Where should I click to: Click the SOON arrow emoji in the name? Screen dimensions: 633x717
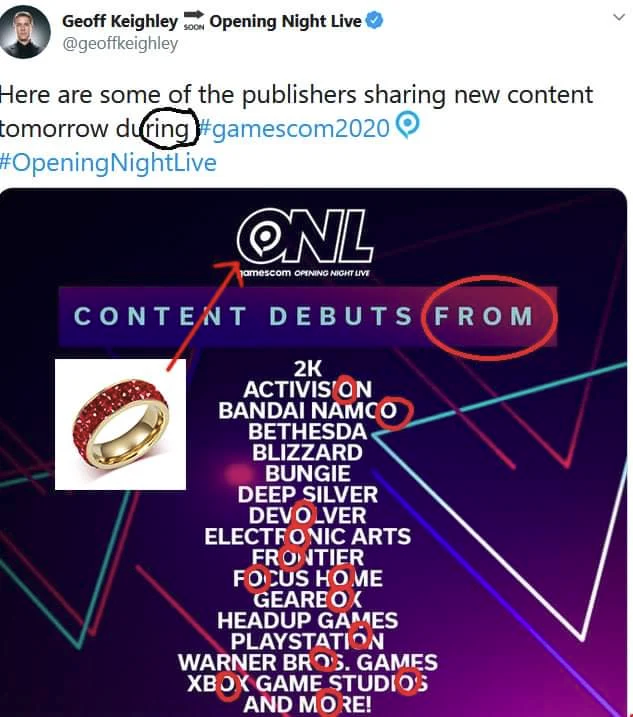[x=194, y=21]
